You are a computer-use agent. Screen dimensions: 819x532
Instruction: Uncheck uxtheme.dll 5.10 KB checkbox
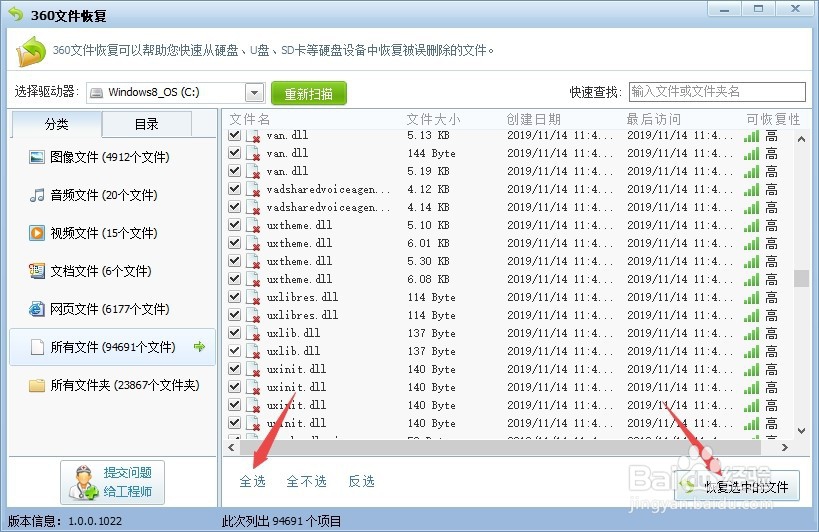235,224
